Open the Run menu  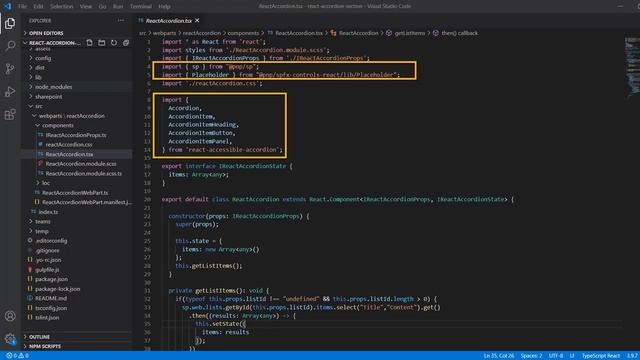coord(118,7)
